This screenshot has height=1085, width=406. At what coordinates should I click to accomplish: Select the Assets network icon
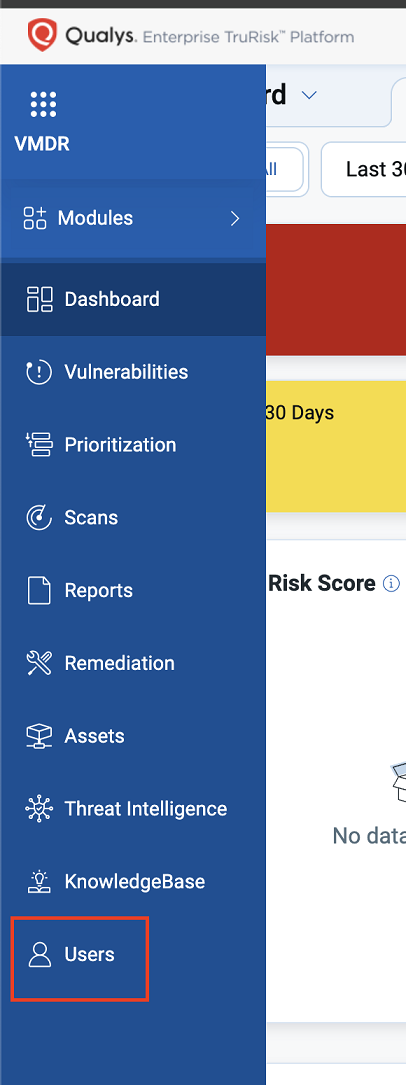pos(39,736)
